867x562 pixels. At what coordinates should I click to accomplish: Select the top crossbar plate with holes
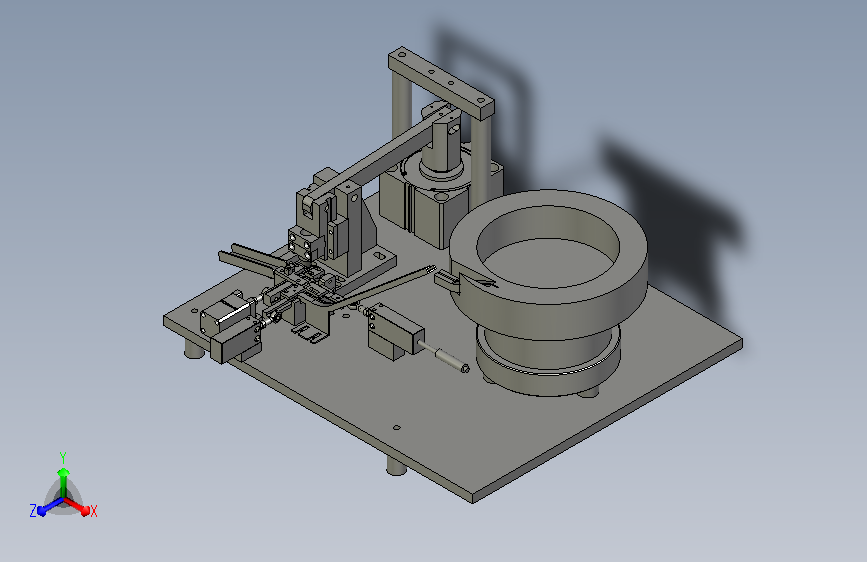point(441,82)
